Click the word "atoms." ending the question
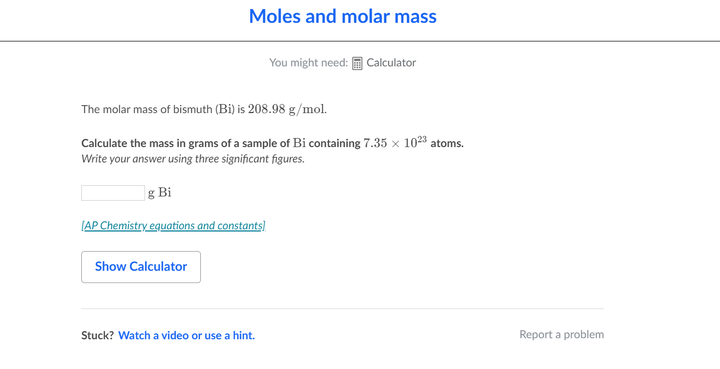Screen dimensions: 720x369 pos(447,143)
